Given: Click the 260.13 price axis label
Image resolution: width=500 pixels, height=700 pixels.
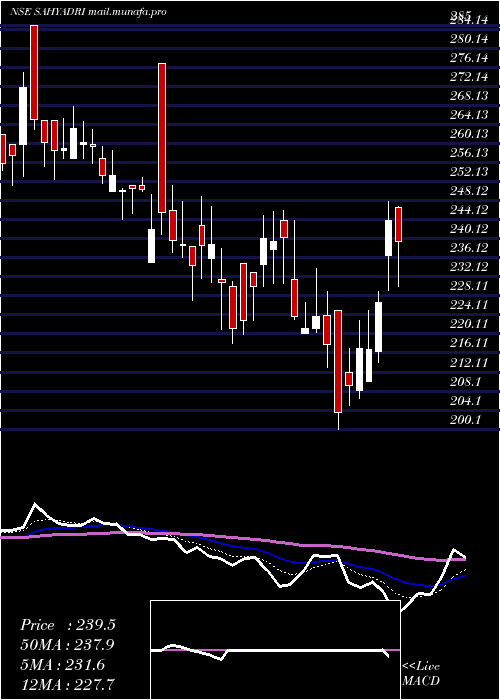Looking at the screenshot, I should pyautogui.click(x=469, y=134).
